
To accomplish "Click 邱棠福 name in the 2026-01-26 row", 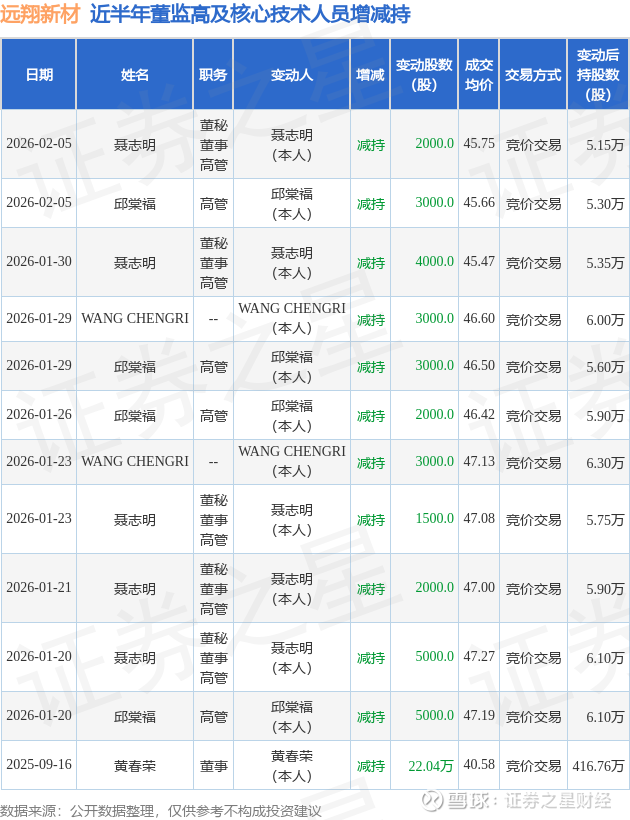I will 135,416.
